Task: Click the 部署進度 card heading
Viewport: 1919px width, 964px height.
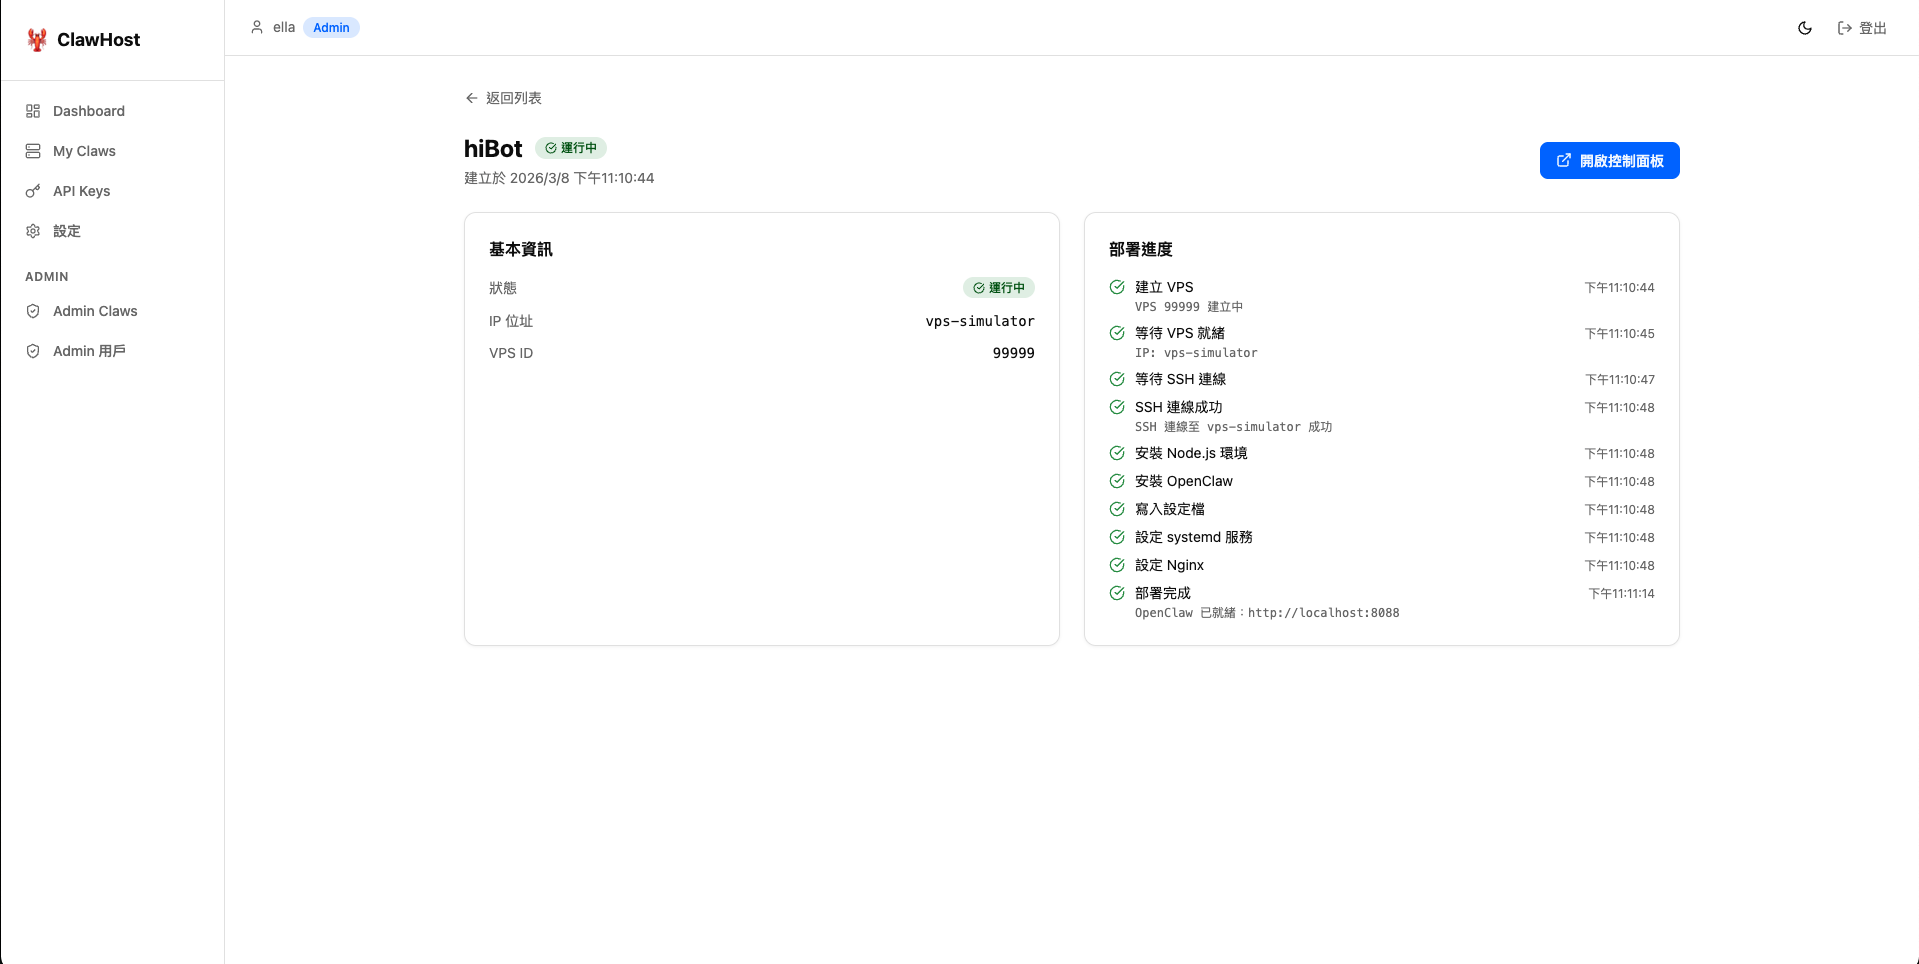Action: point(1141,249)
